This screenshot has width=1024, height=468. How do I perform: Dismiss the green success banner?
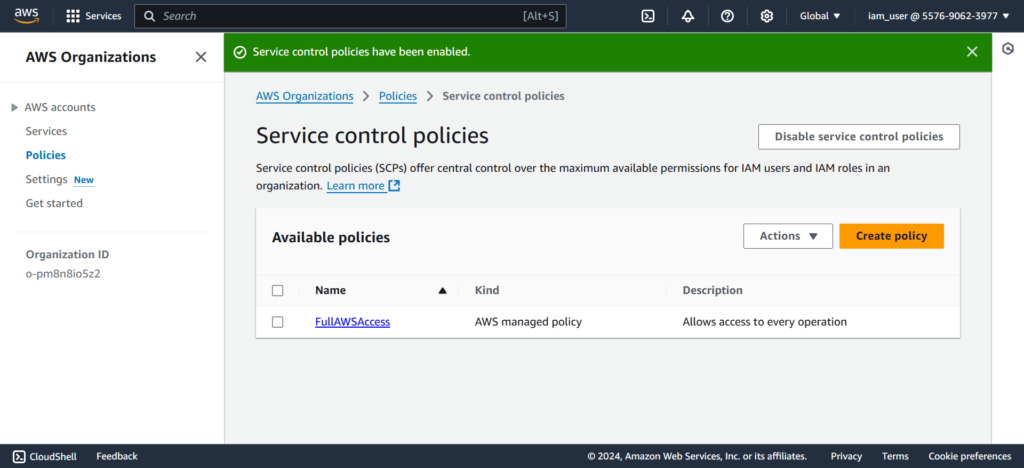pos(972,52)
